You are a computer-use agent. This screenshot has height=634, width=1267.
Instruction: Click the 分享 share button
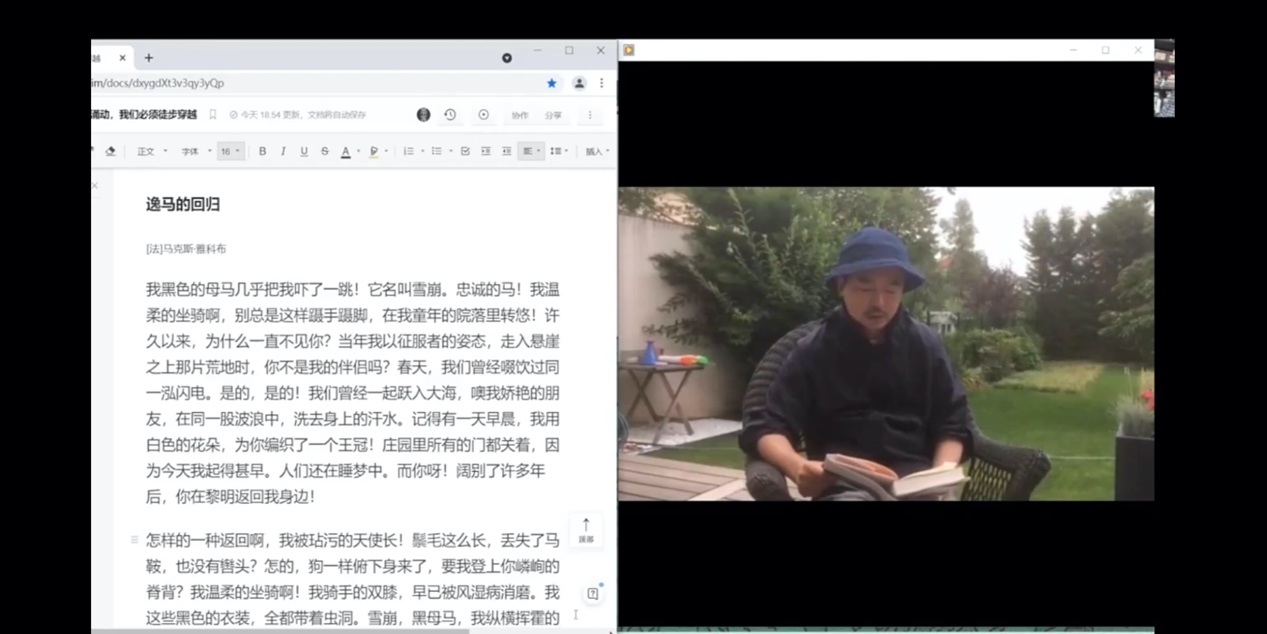[x=553, y=115]
